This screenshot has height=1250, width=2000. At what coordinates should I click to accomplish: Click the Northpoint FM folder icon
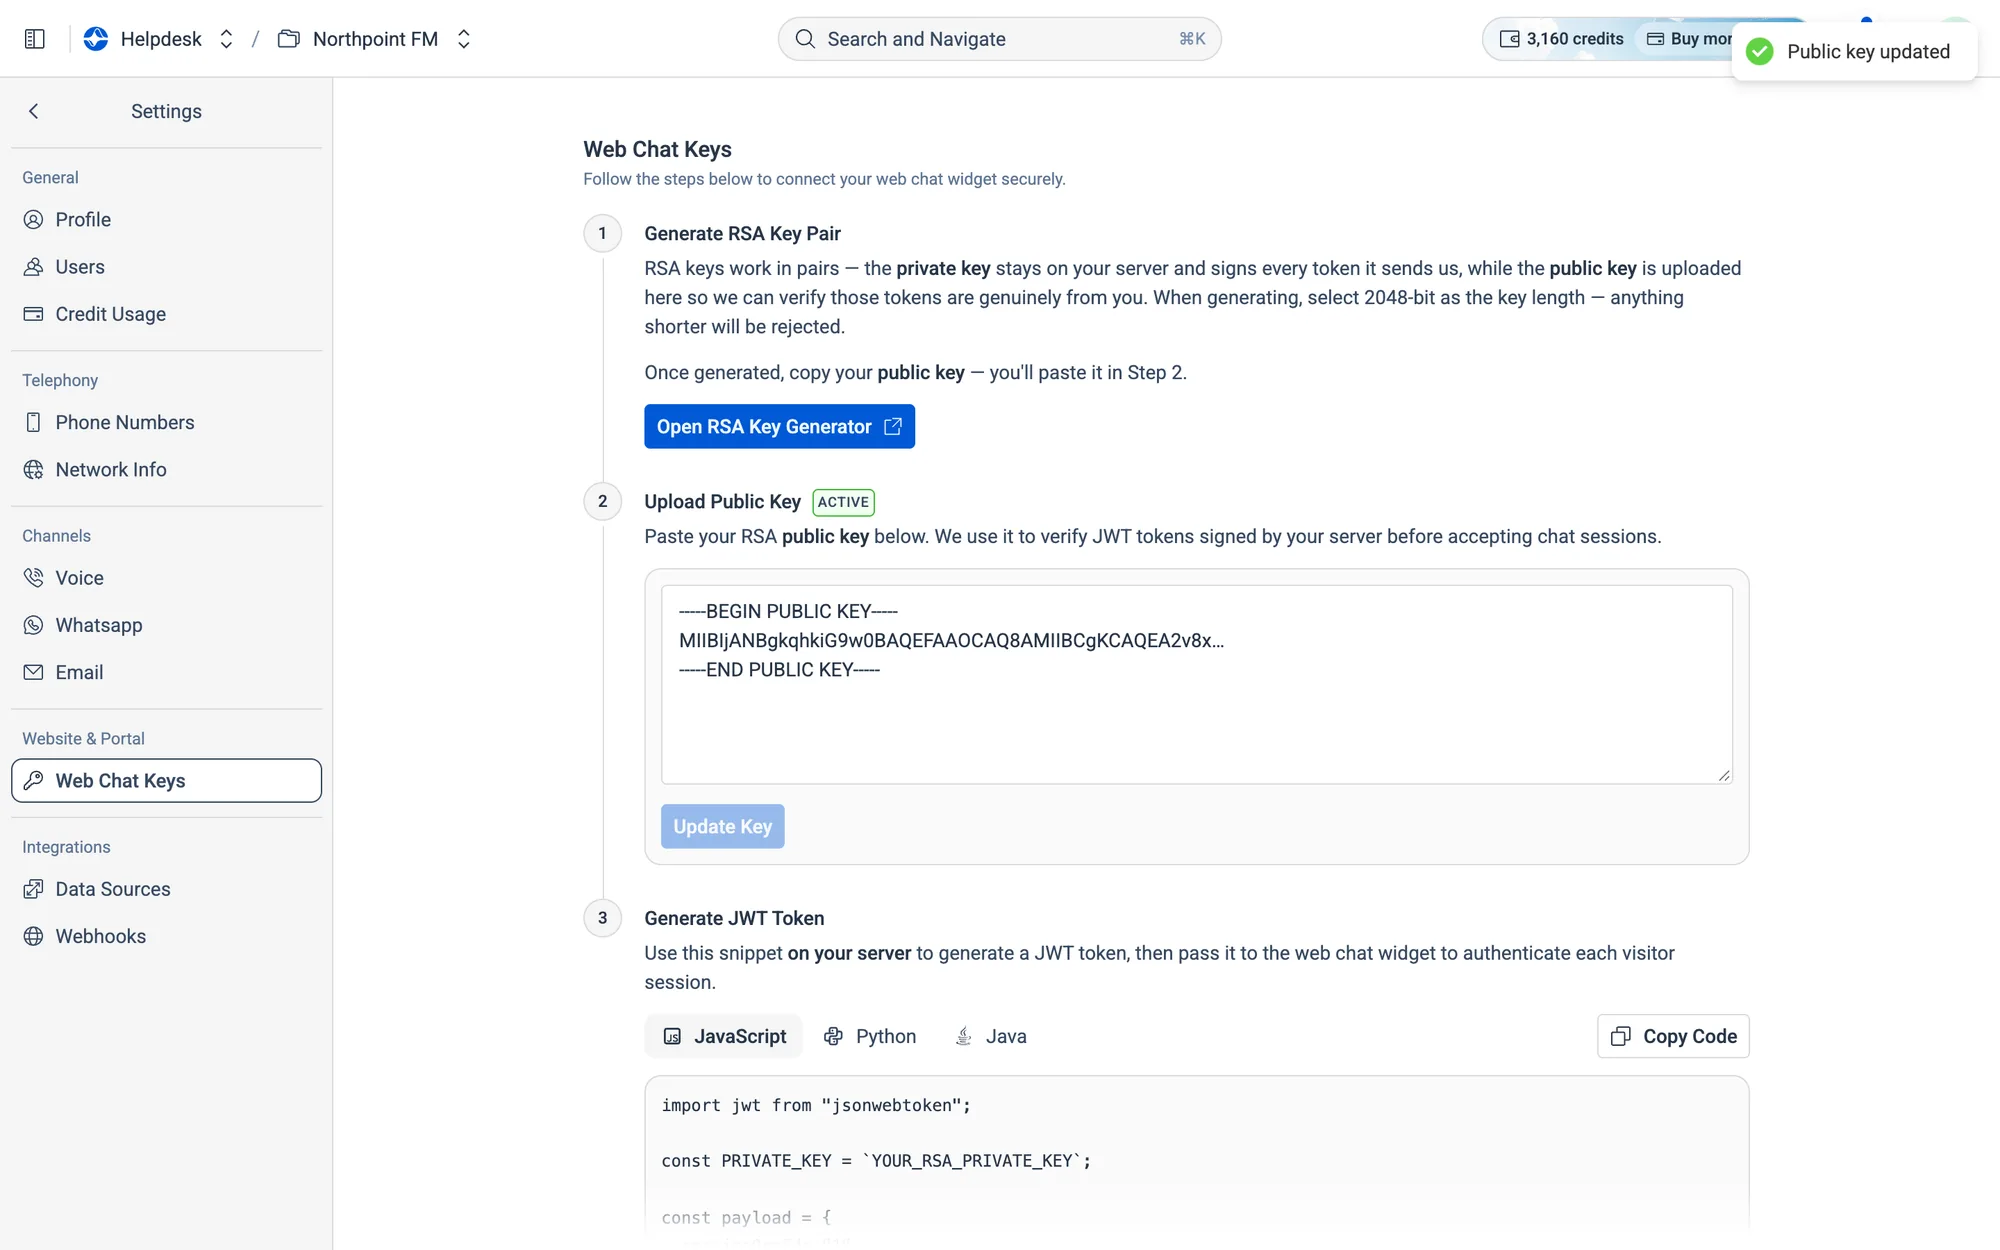(x=289, y=39)
